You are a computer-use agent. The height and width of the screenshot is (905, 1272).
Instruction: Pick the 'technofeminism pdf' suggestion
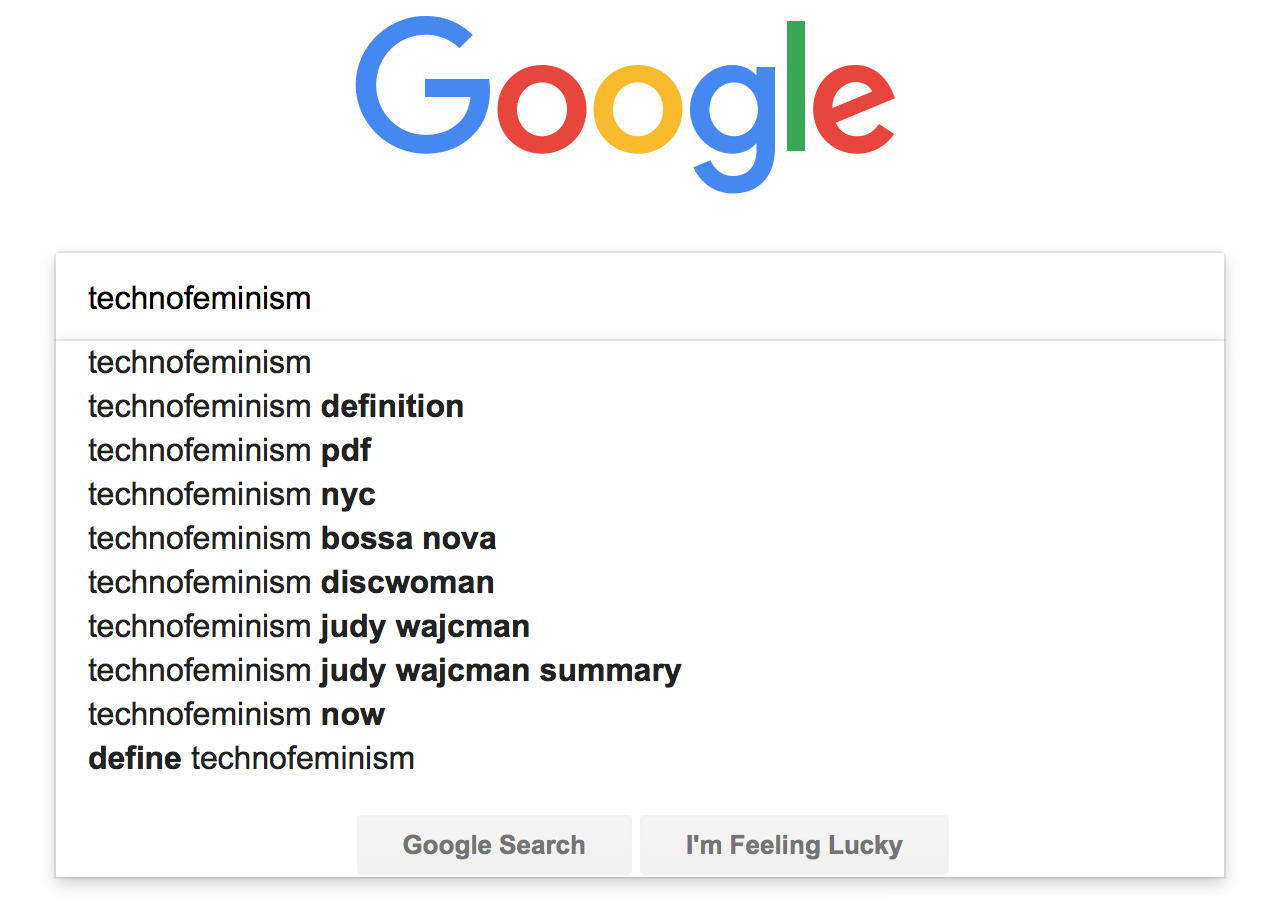tap(229, 450)
